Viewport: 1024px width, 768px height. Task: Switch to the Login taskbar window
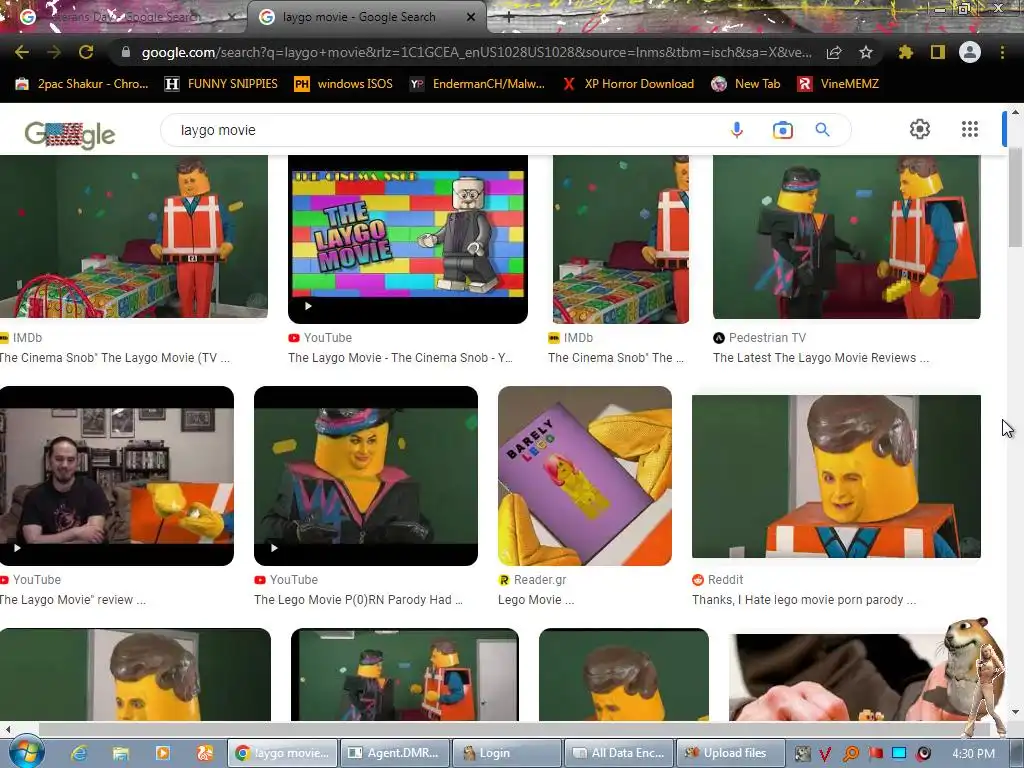[507, 753]
